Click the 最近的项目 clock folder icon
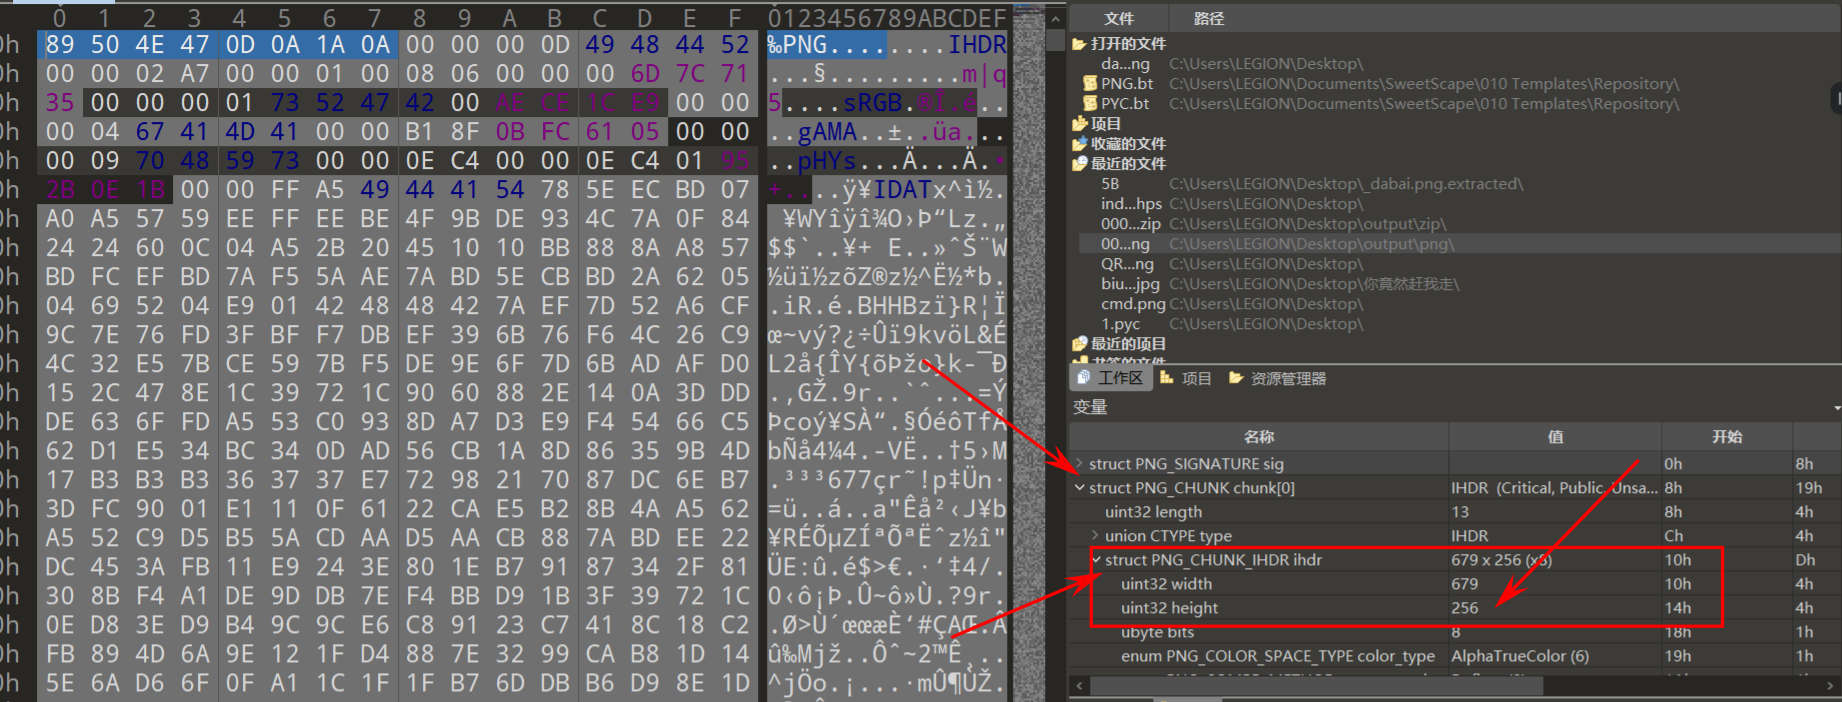This screenshot has height=702, width=1842. click(1079, 344)
